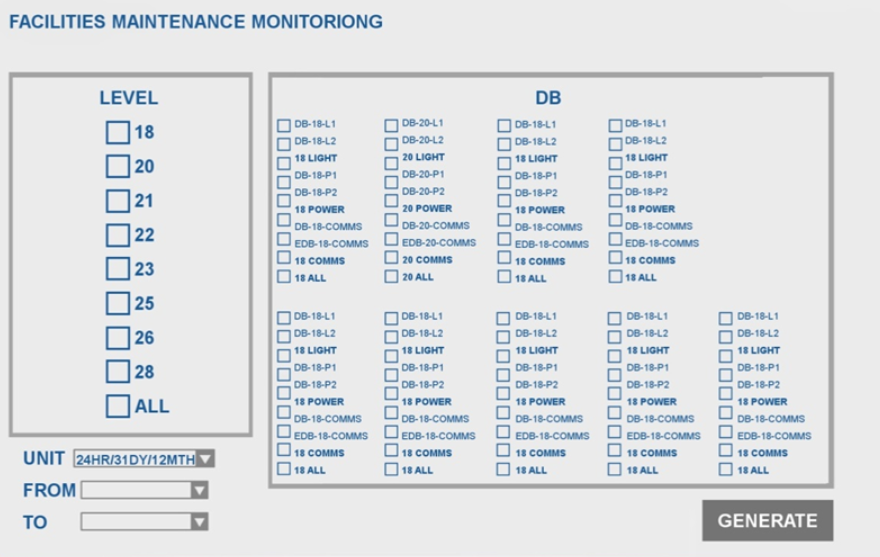The height and width of the screenshot is (557, 880).
Task: Select the DB-20-P1 checkbox
Action: point(392,175)
